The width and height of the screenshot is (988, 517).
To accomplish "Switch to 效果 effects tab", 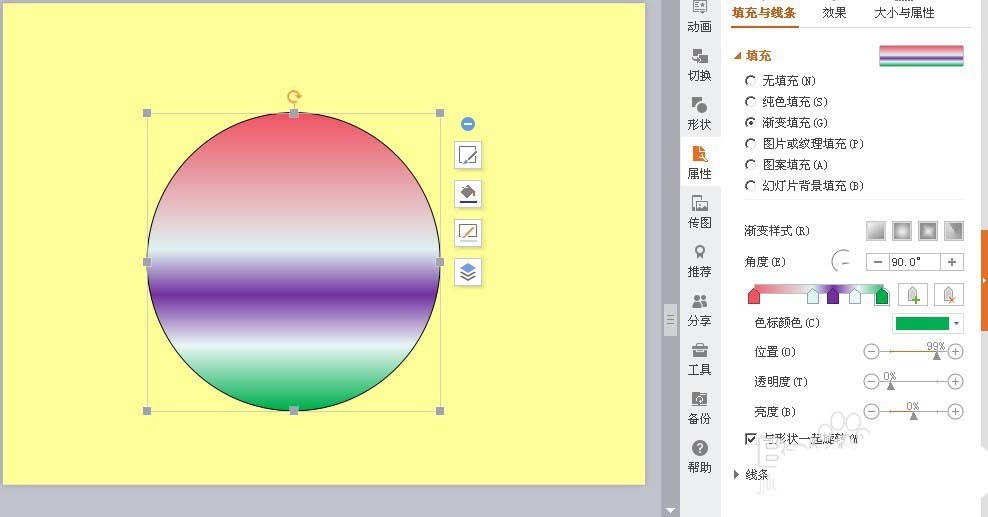I will [x=834, y=13].
